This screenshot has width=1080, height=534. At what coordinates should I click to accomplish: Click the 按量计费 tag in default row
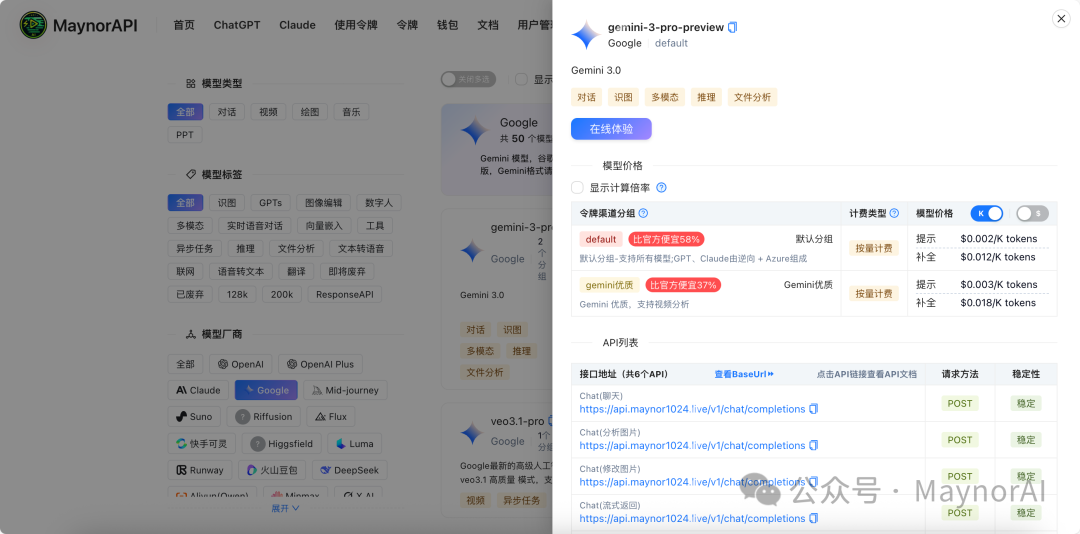(874, 248)
